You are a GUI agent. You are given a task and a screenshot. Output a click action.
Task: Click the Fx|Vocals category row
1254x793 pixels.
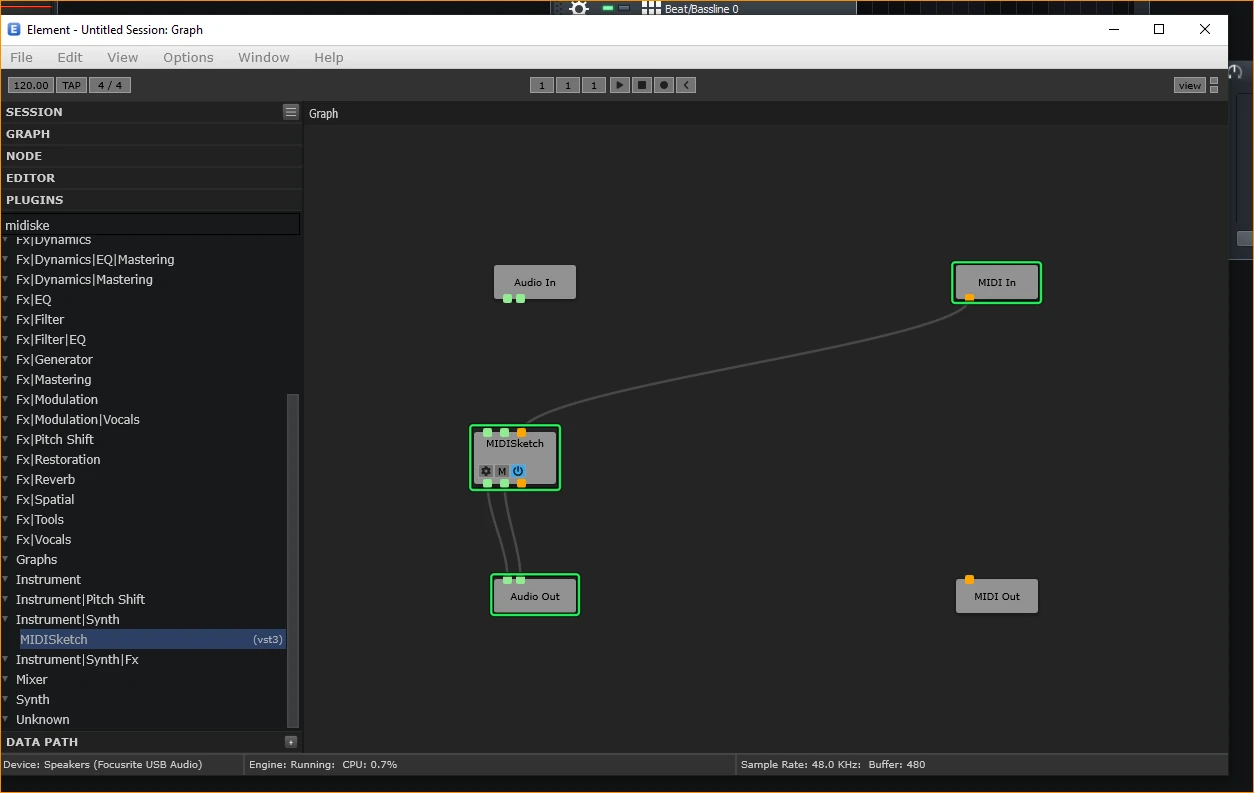click(143, 539)
